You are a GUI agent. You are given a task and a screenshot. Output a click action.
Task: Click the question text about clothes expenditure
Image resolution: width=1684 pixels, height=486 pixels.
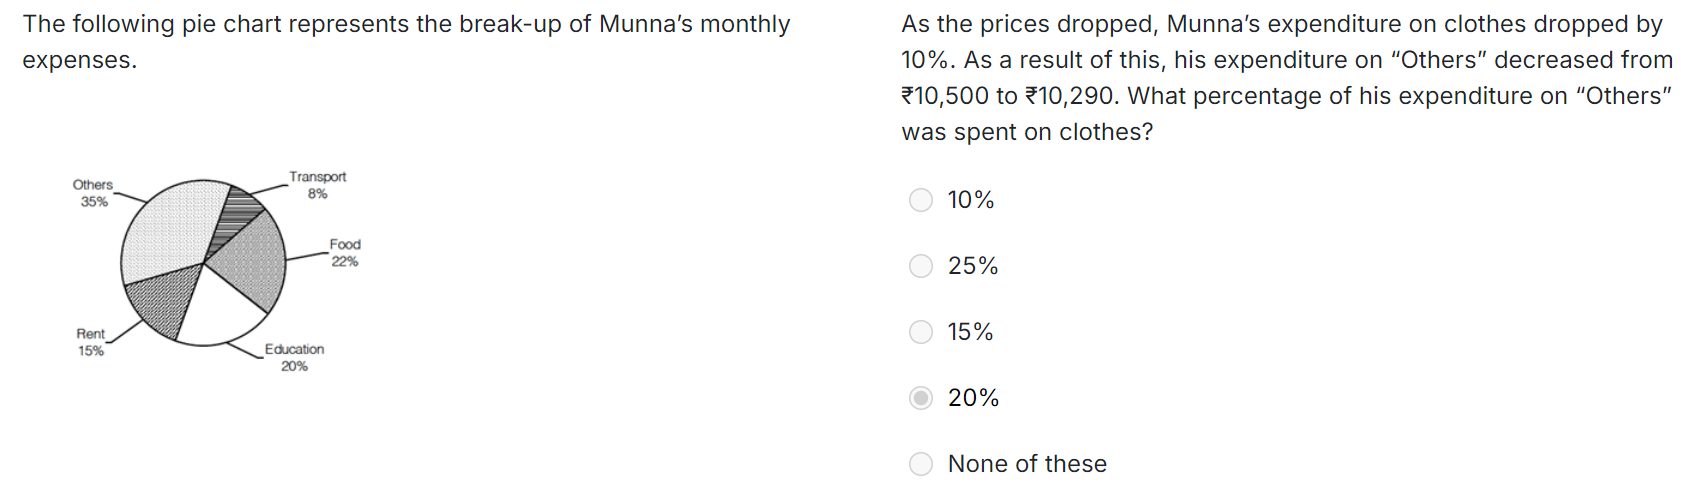pyautogui.click(x=1287, y=78)
